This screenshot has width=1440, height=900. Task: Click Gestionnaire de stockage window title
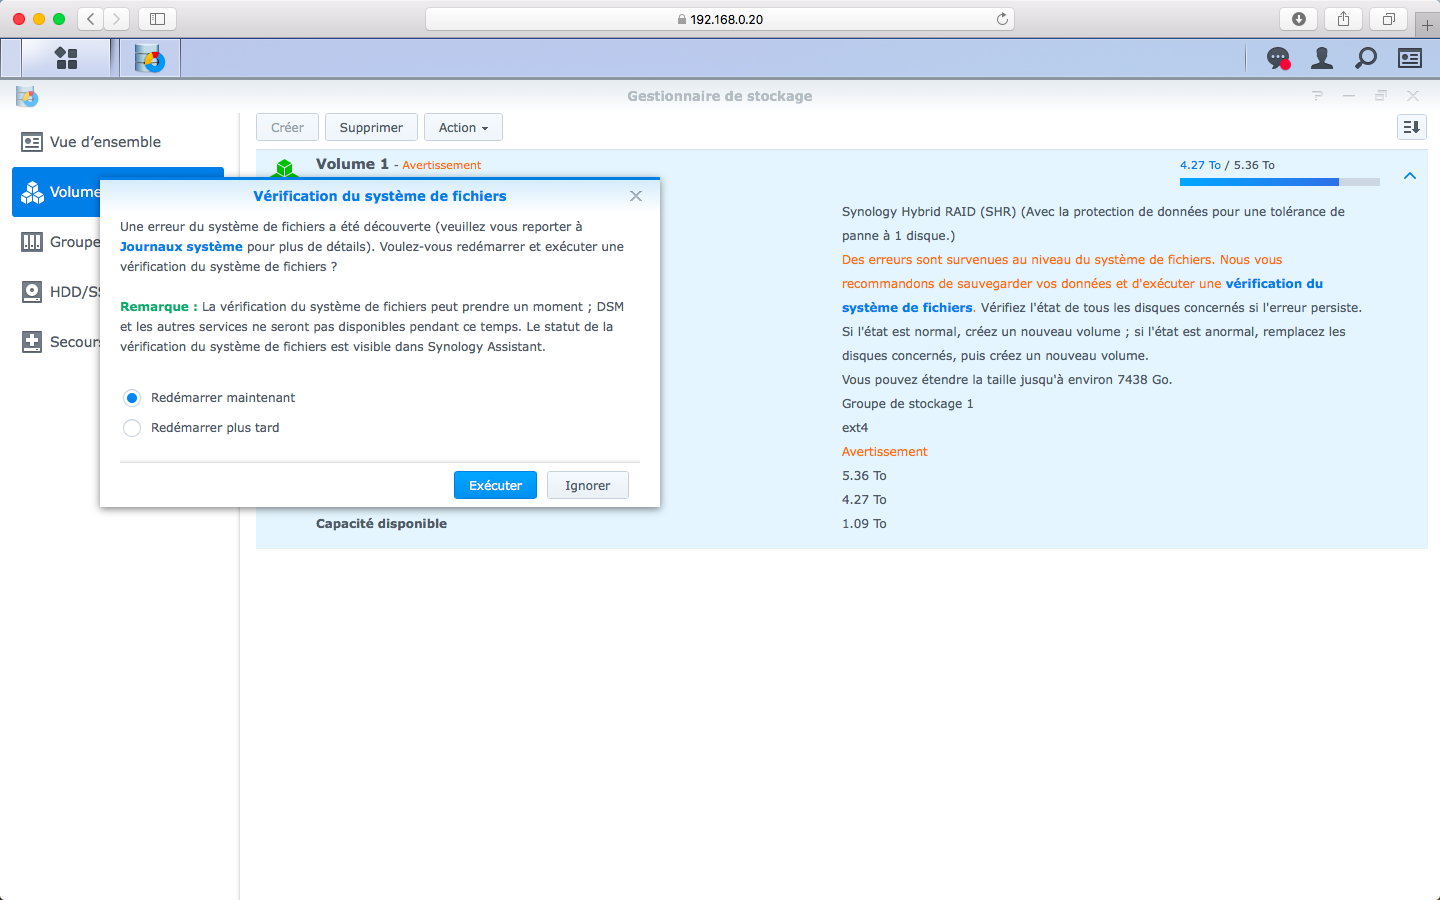(x=720, y=96)
